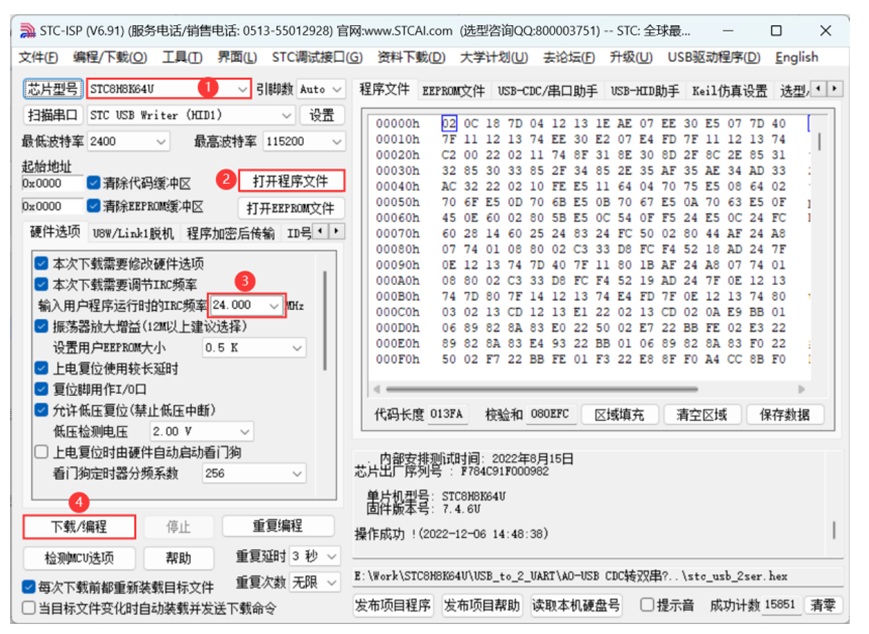The height and width of the screenshot is (634, 869).
Task: Switch to 程序加密后传输 tab
Action: pyautogui.click(x=231, y=233)
